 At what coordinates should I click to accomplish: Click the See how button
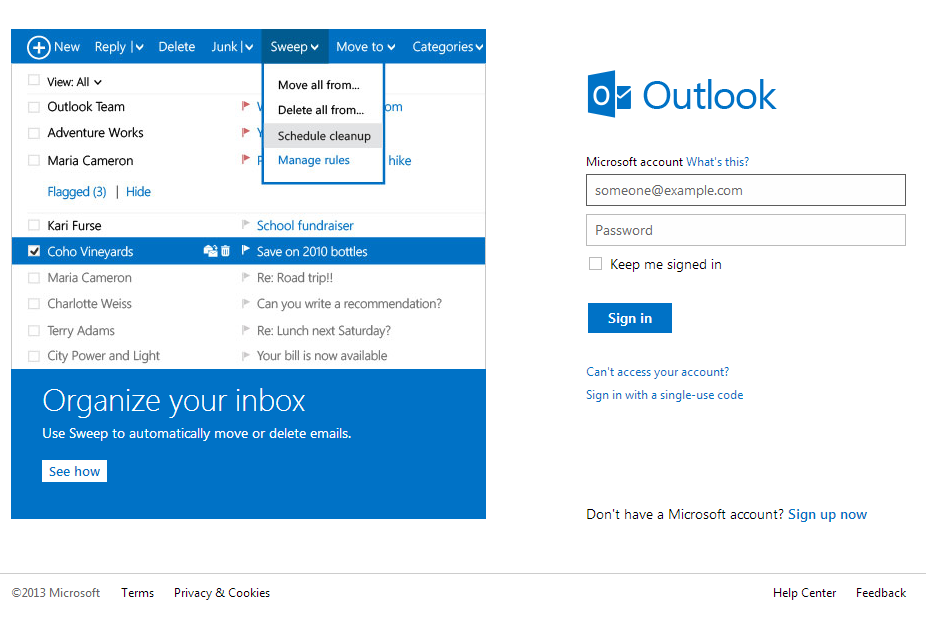point(74,470)
